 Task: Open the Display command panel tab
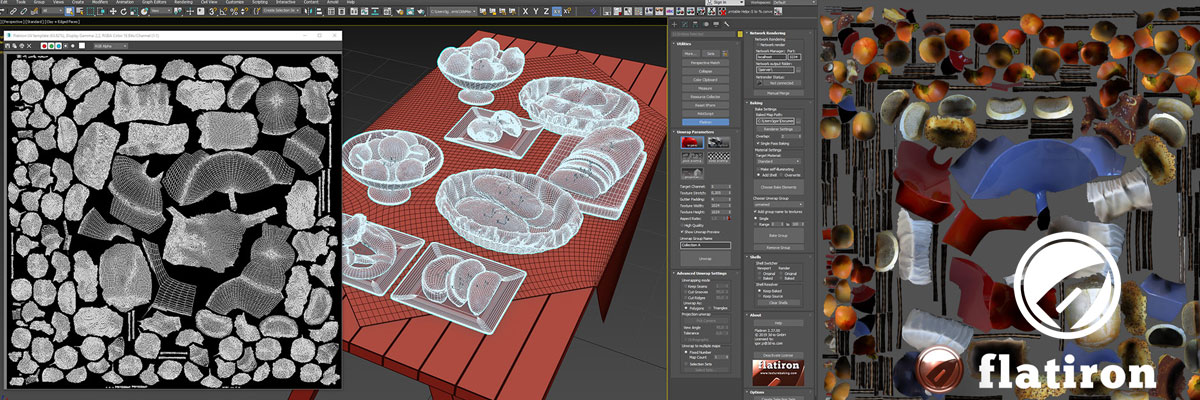(x=716, y=24)
